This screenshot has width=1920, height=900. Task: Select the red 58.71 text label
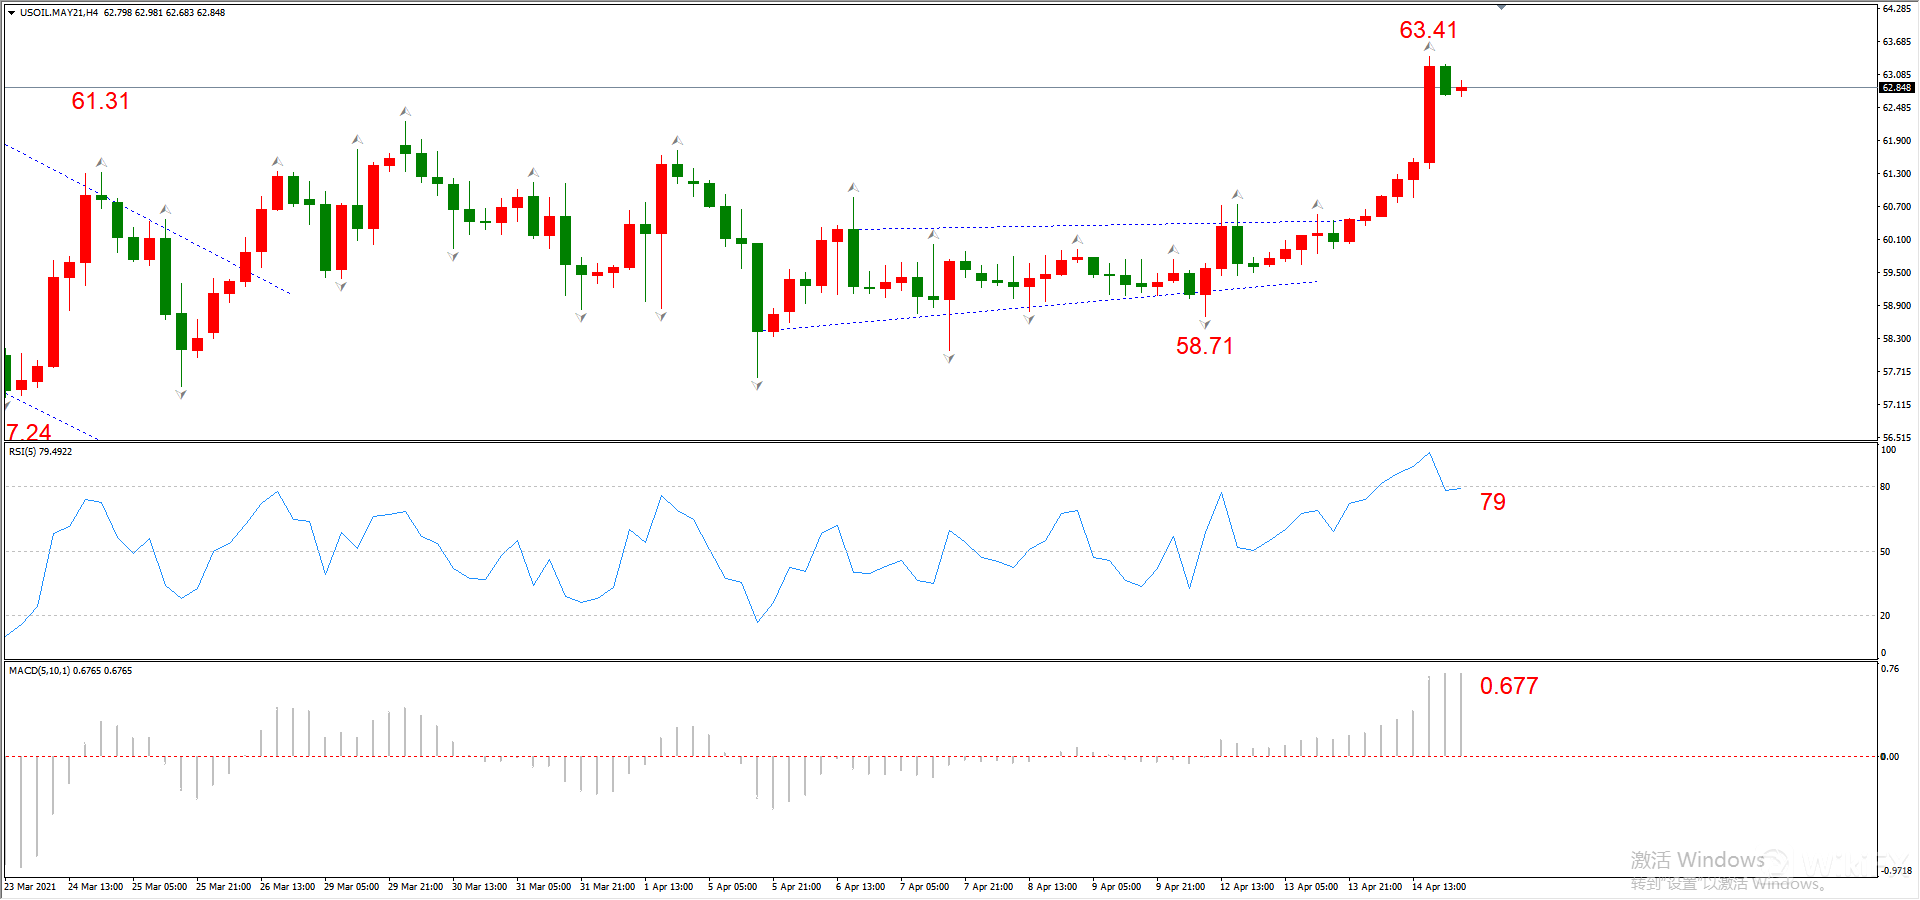coord(1204,346)
